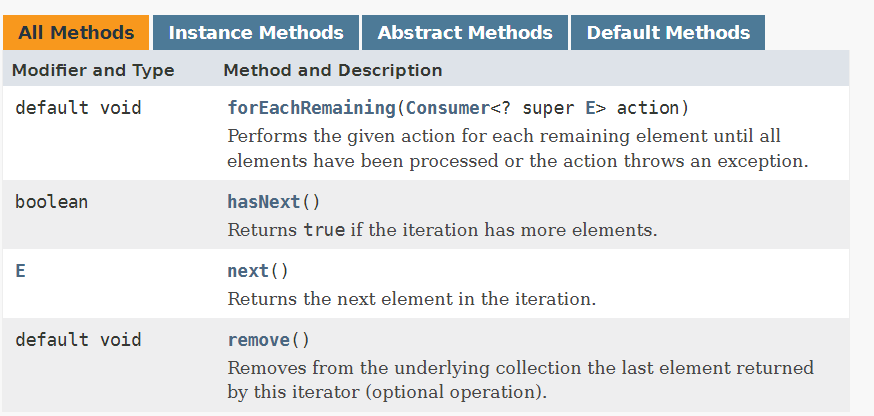874x416 pixels.
Task: Click the Modifier and Type column header
Action: click(x=93, y=70)
